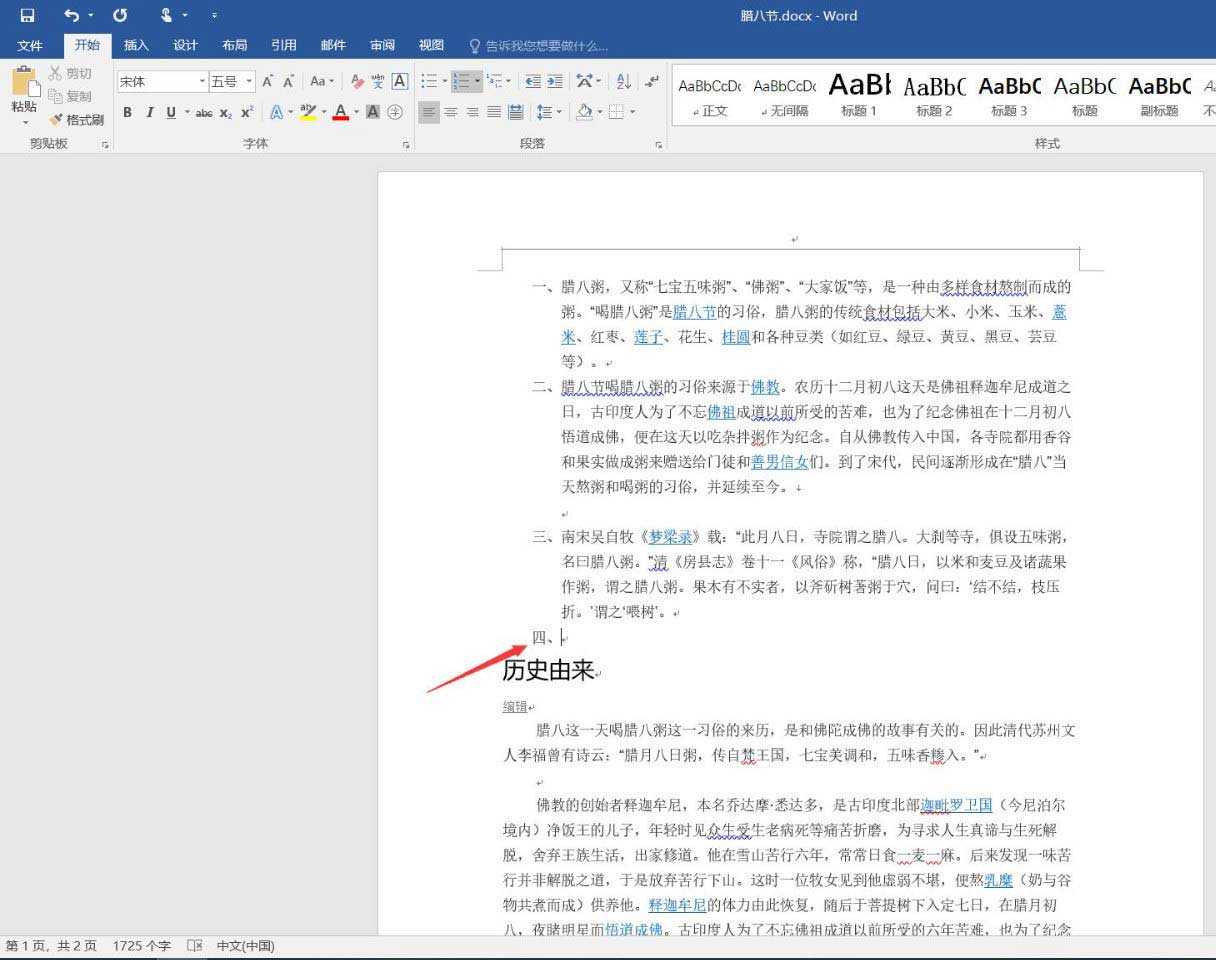Image resolution: width=1216 pixels, height=960 pixels.
Task: Click the 腊八节 hyperlink in the document
Action: [695, 312]
